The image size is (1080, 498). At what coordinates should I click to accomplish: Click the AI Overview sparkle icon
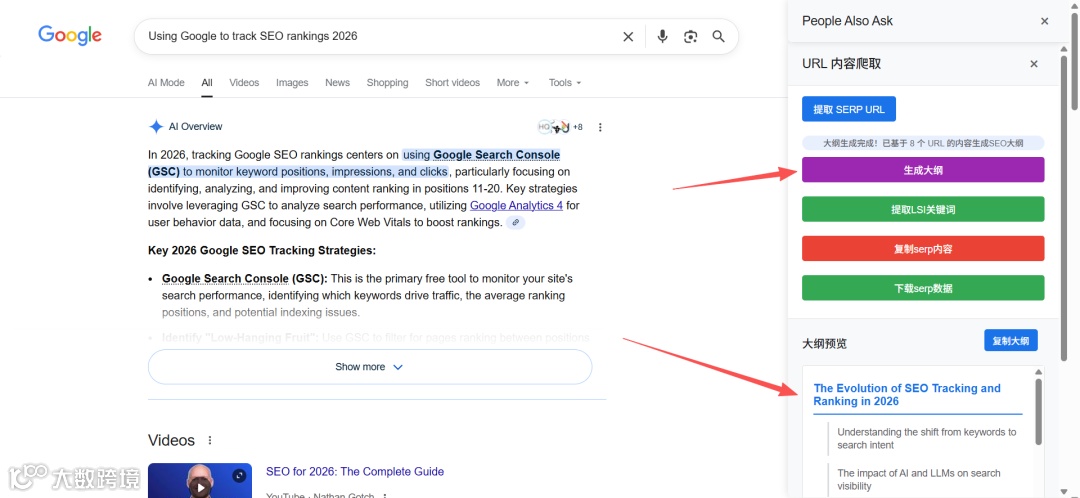point(156,127)
